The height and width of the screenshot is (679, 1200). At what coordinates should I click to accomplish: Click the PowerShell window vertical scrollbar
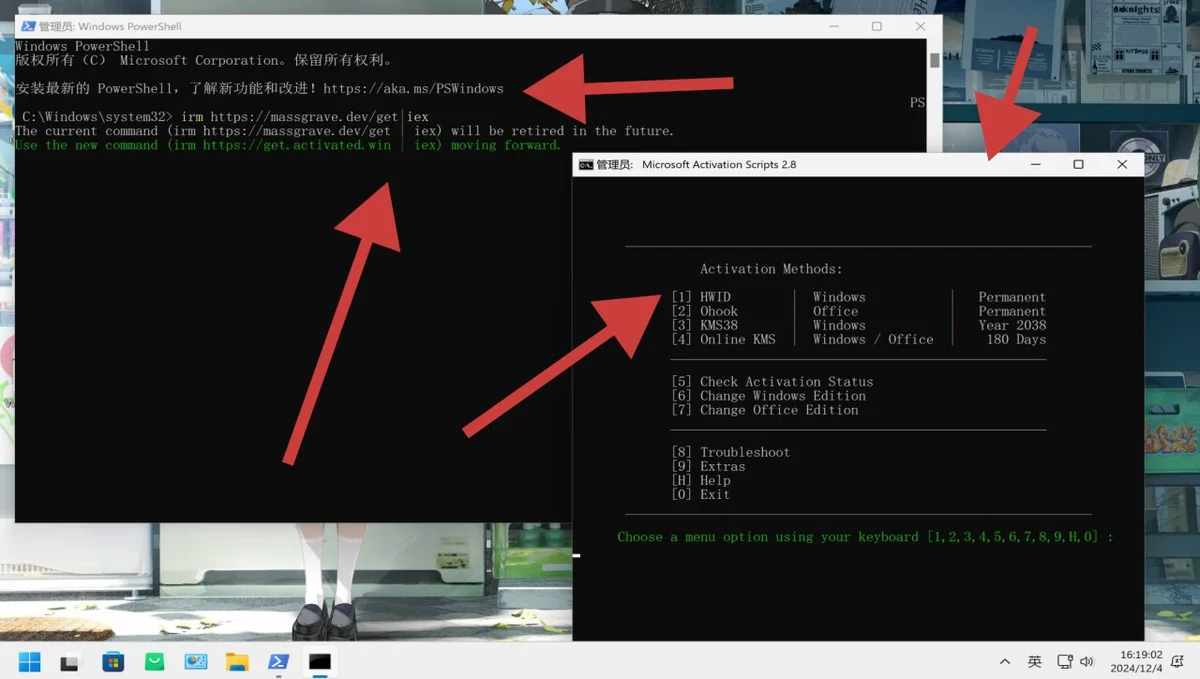(934, 60)
